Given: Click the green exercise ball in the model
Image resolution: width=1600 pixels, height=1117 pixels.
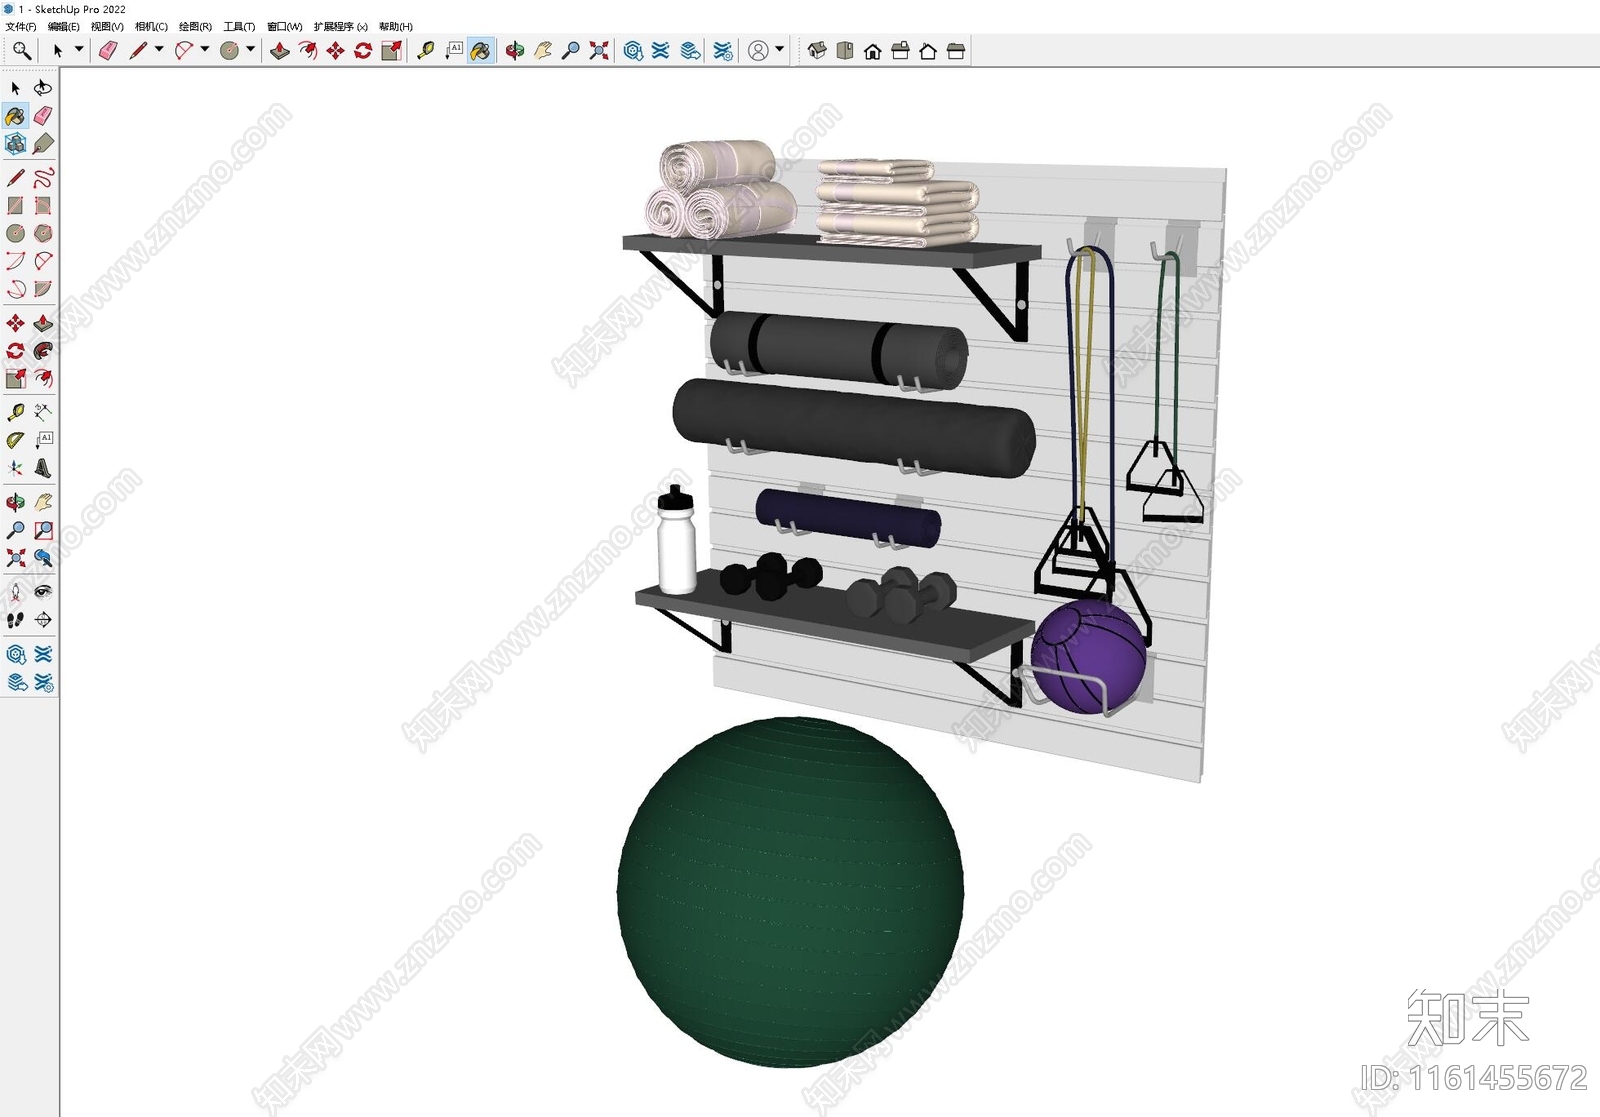Looking at the screenshot, I should click(x=790, y=892).
